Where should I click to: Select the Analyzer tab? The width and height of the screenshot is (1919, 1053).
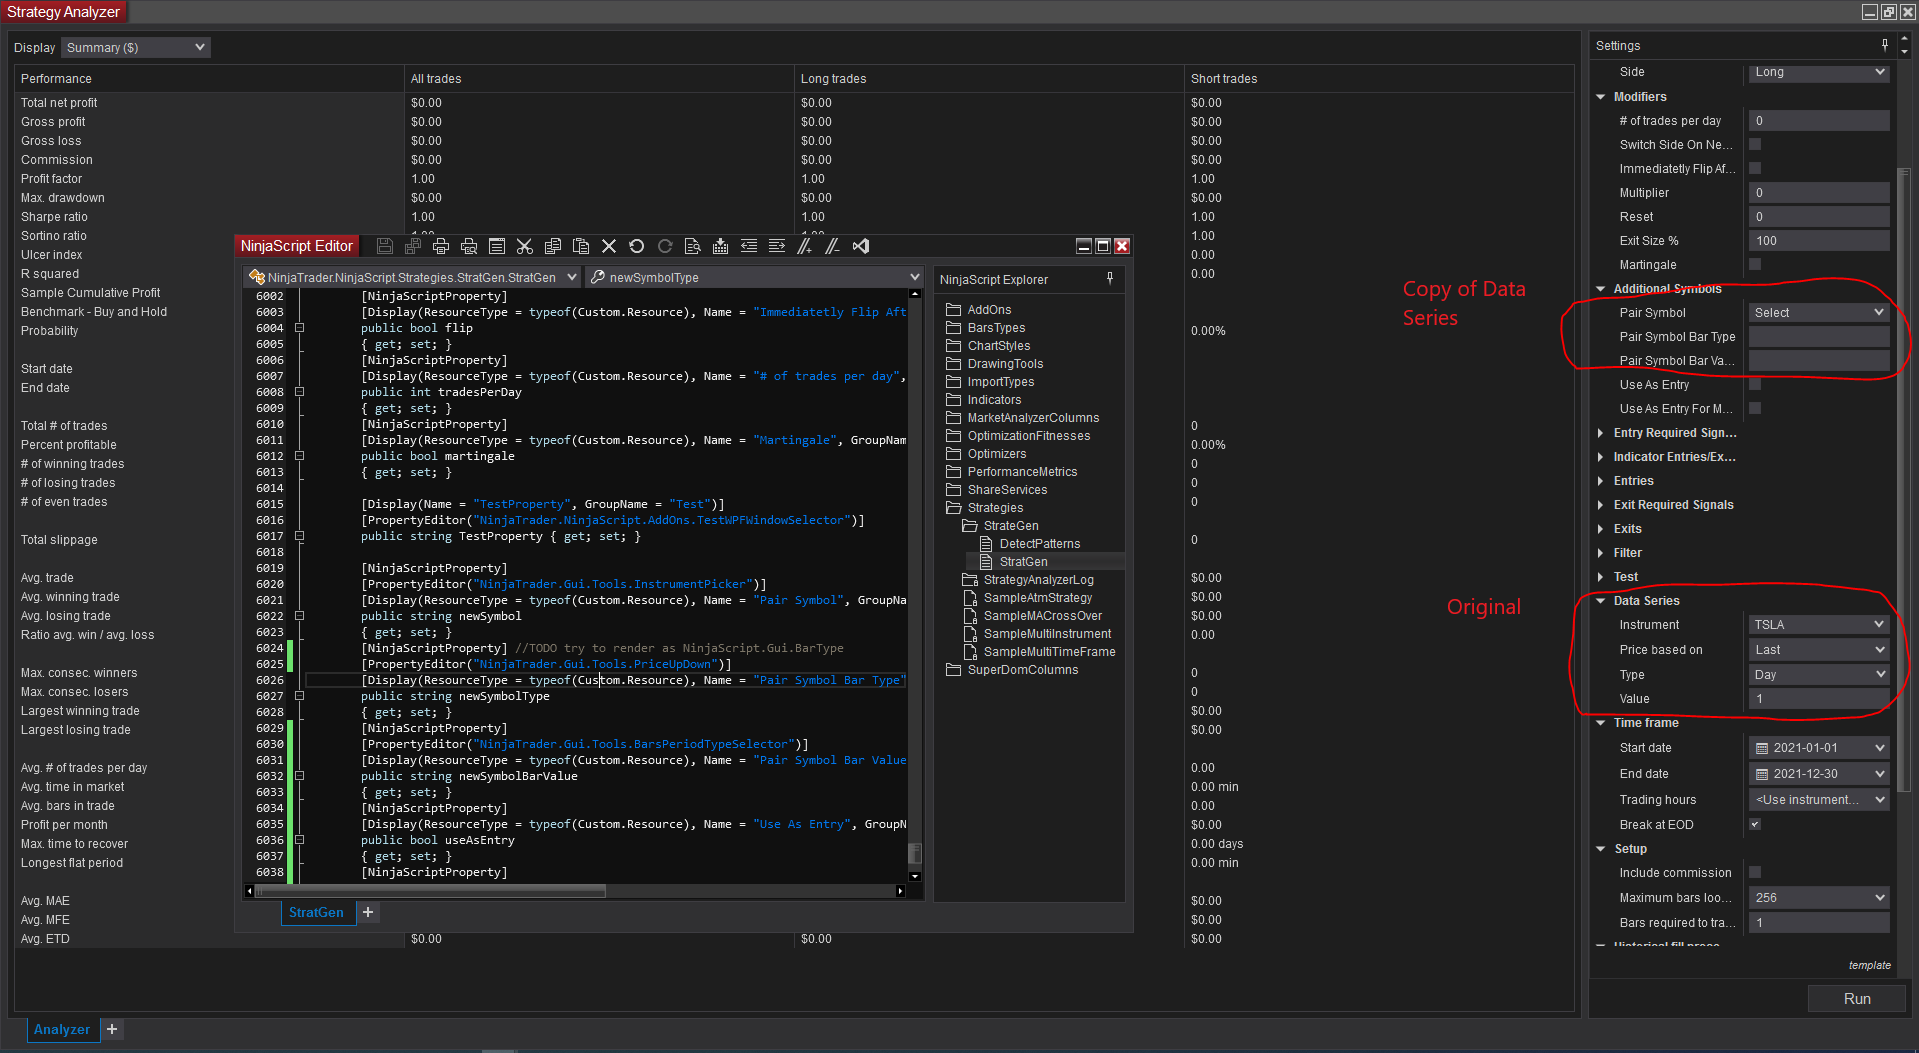[x=62, y=1029]
